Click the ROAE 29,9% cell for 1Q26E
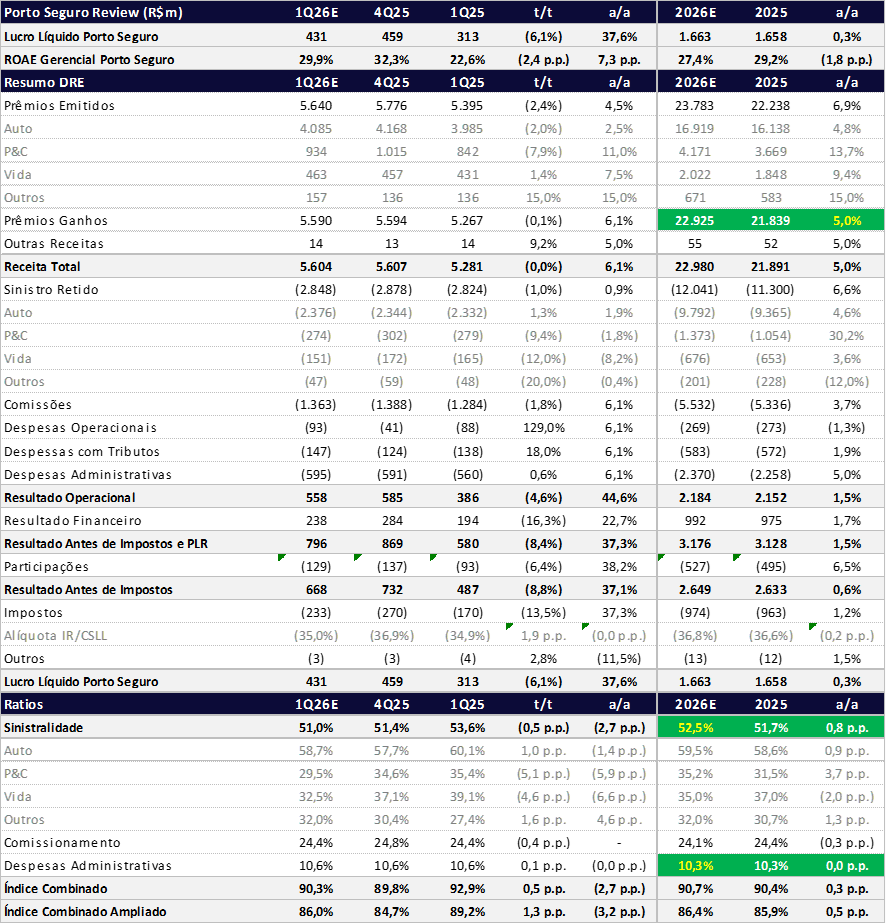 [315, 59]
